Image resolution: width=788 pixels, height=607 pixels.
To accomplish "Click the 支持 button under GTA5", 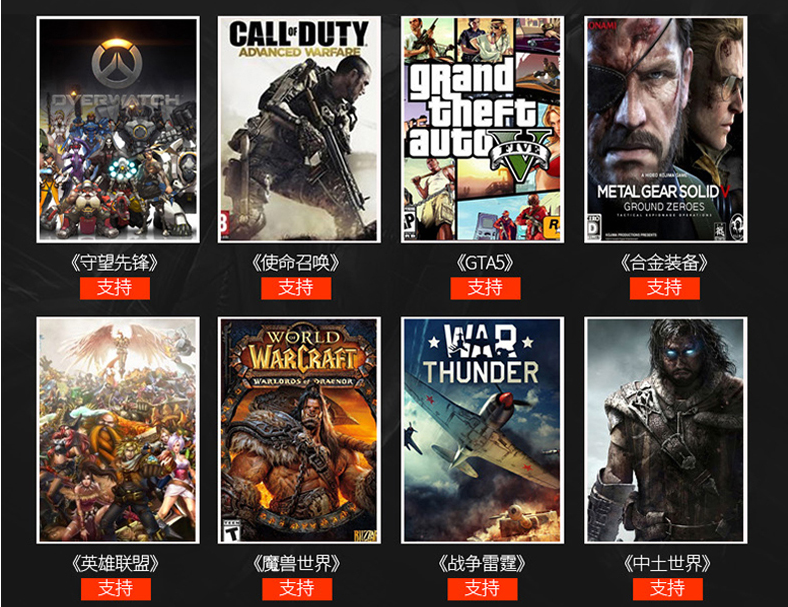I will pyautogui.click(x=485, y=288).
